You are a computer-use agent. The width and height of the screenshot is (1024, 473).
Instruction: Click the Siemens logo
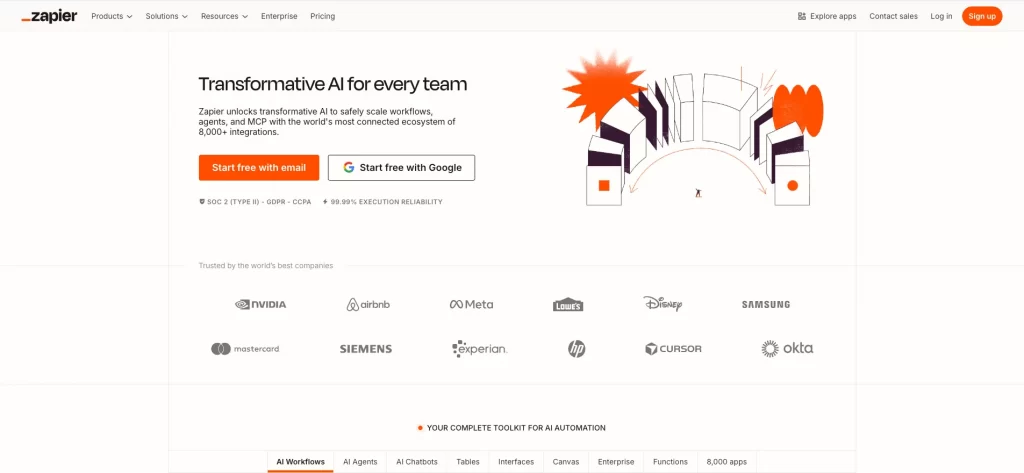point(366,349)
